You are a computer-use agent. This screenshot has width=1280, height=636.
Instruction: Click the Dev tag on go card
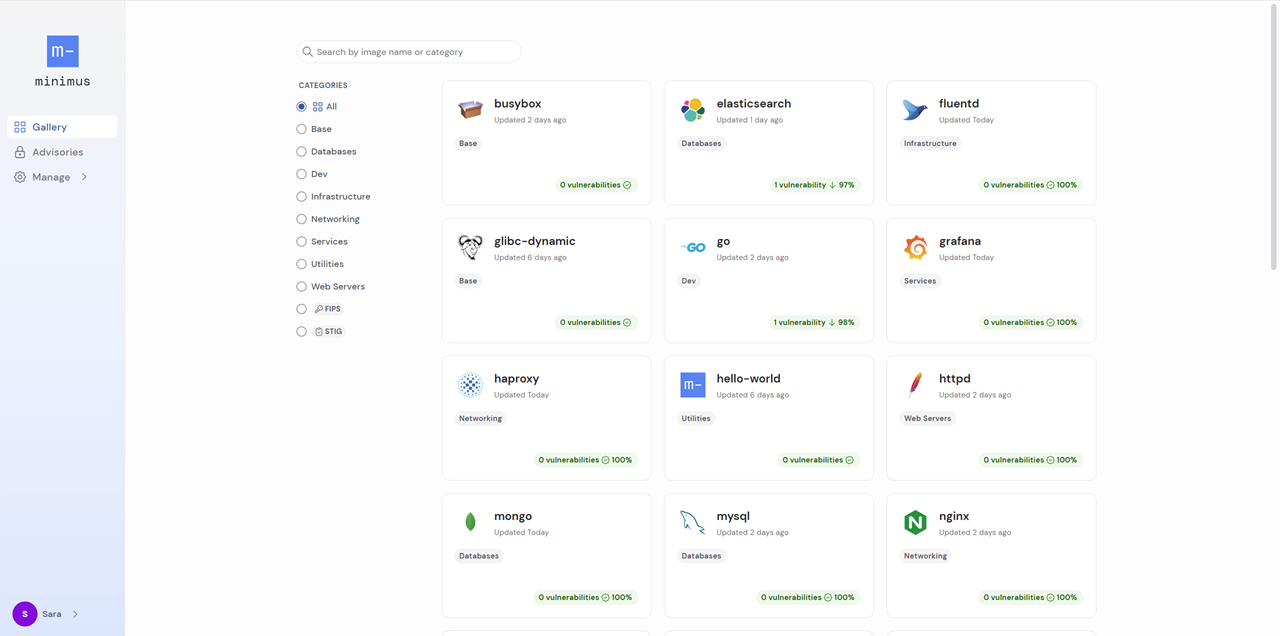pyautogui.click(x=688, y=281)
